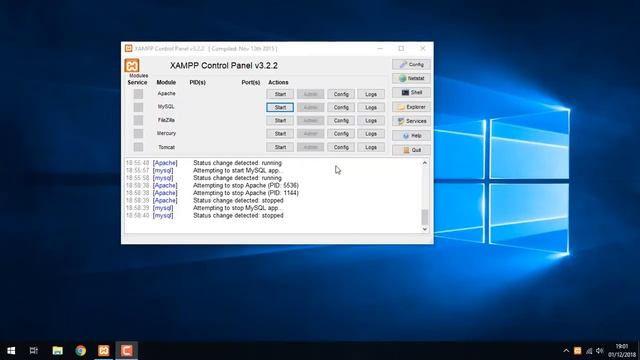Open the clock and date flyout
Screen dimensions: 640x360
click(622, 351)
